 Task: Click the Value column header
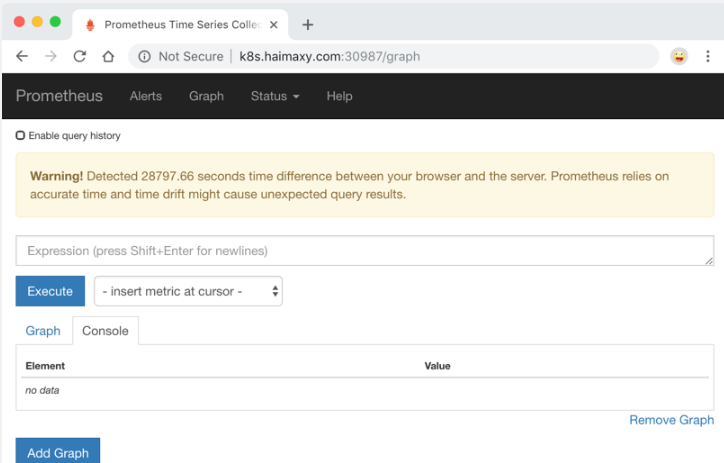[437, 366]
